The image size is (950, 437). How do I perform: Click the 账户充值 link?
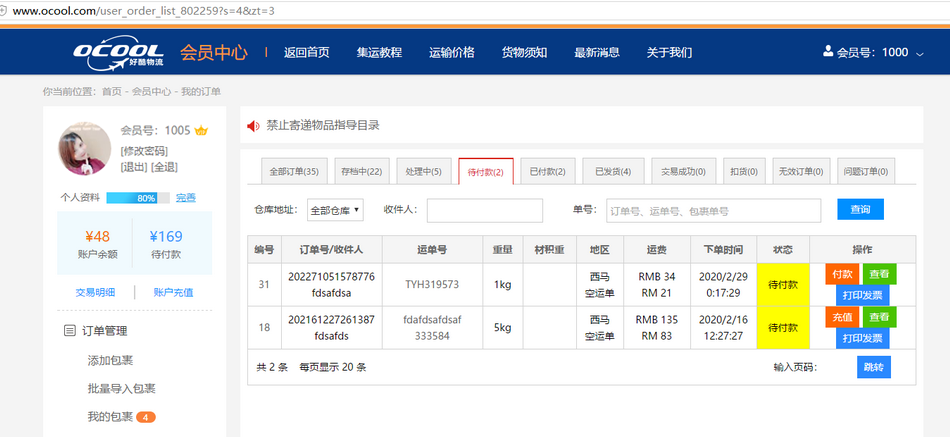[173, 293]
